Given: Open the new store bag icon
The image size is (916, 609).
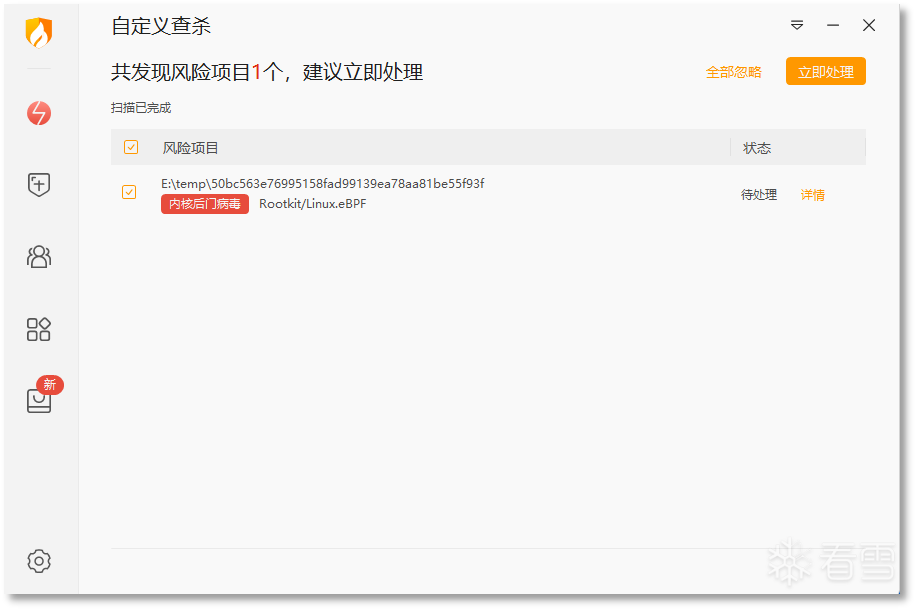Looking at the screenshot, I should pos(39,400).
